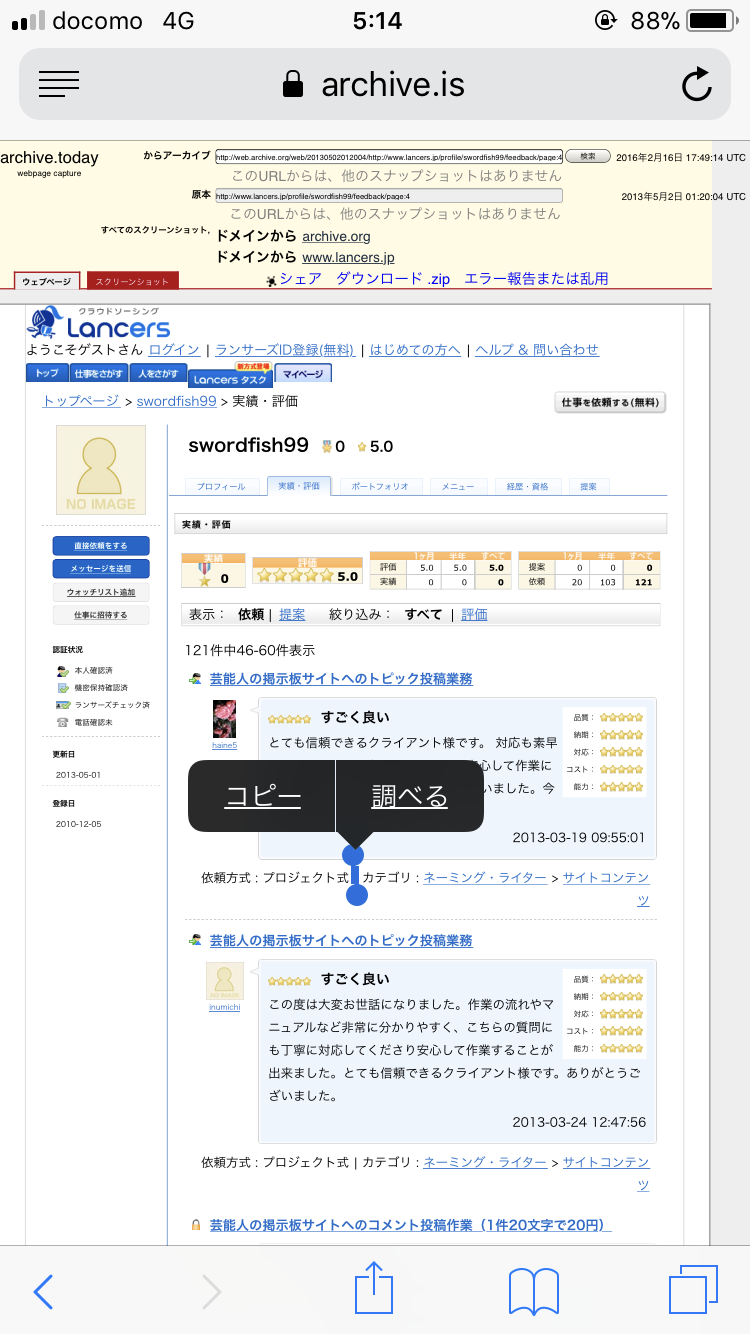Click the 仕事に招待する button
Screen dimensions: 750x1334
click(x=101, y=615)
